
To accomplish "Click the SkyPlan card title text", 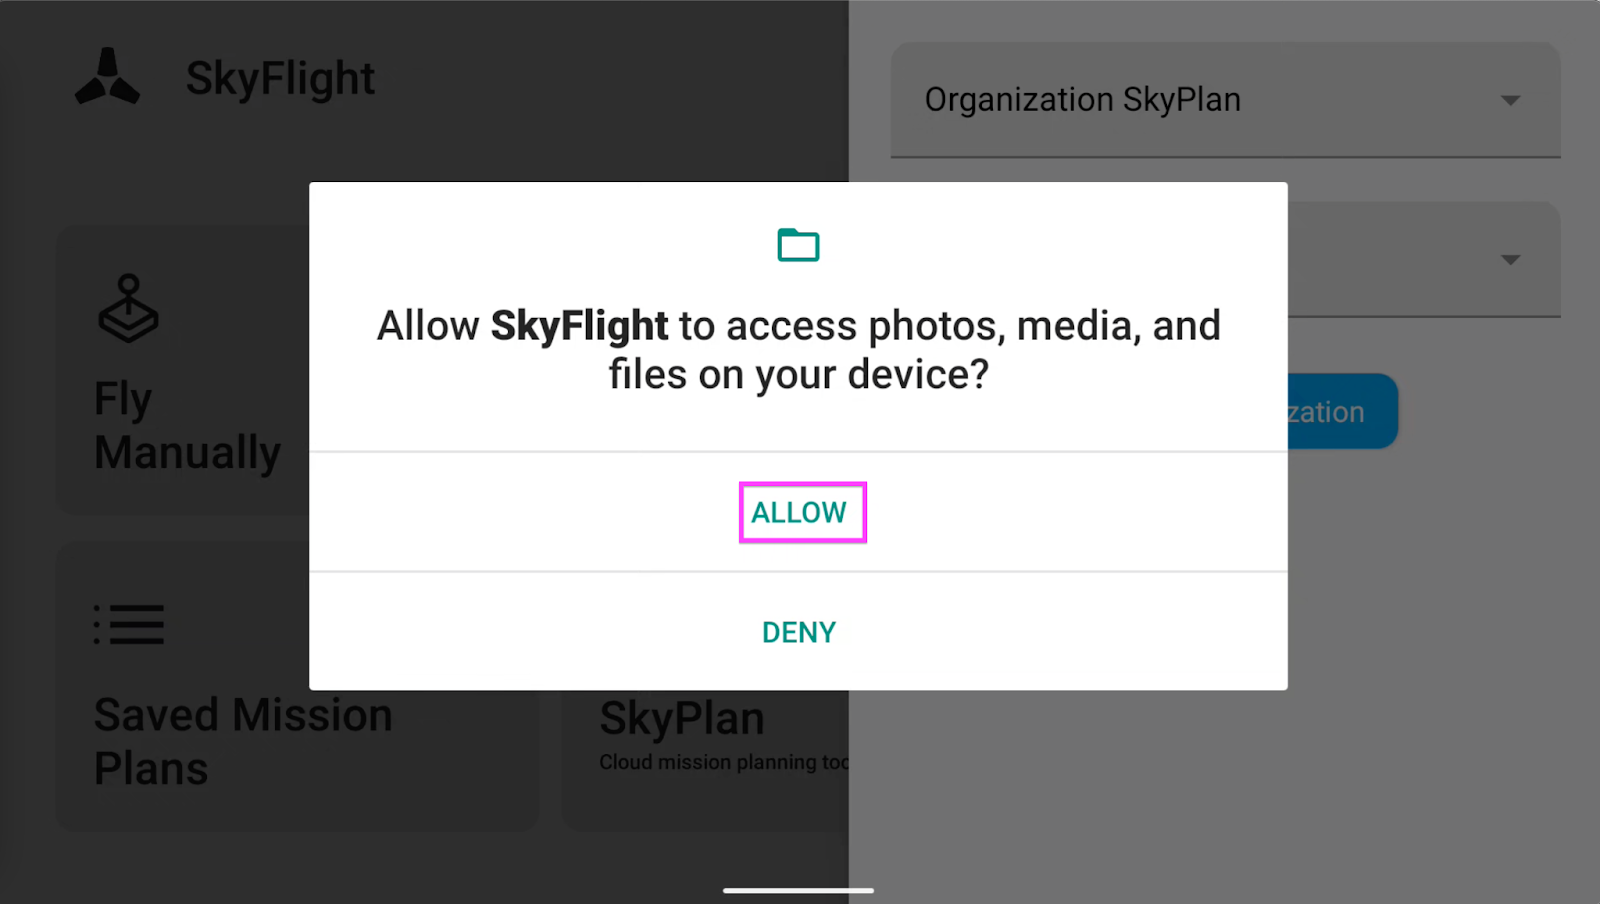I will coord(682,718).
